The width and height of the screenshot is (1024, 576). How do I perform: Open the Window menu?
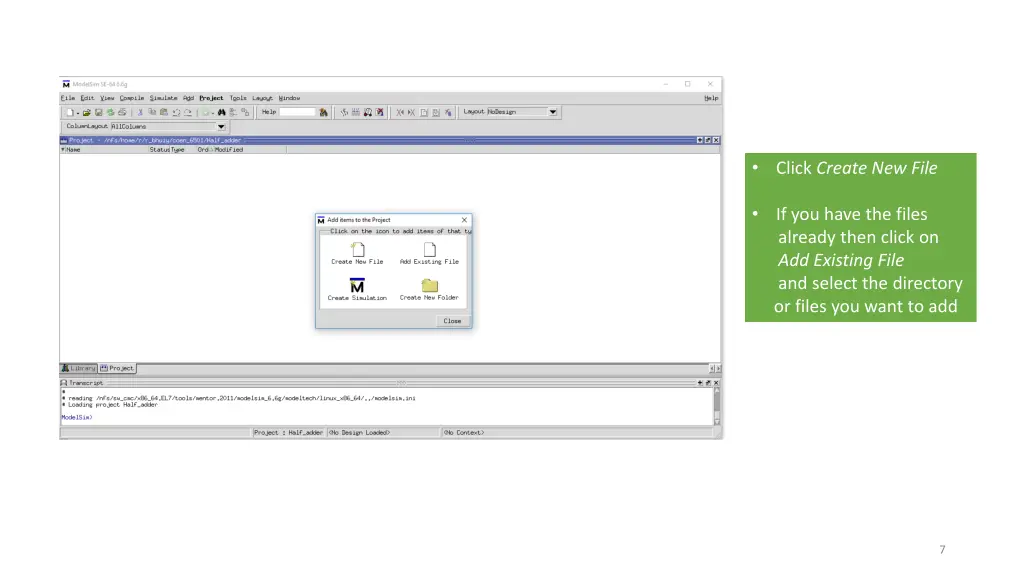pyautogui.click(x=289, y=98)
